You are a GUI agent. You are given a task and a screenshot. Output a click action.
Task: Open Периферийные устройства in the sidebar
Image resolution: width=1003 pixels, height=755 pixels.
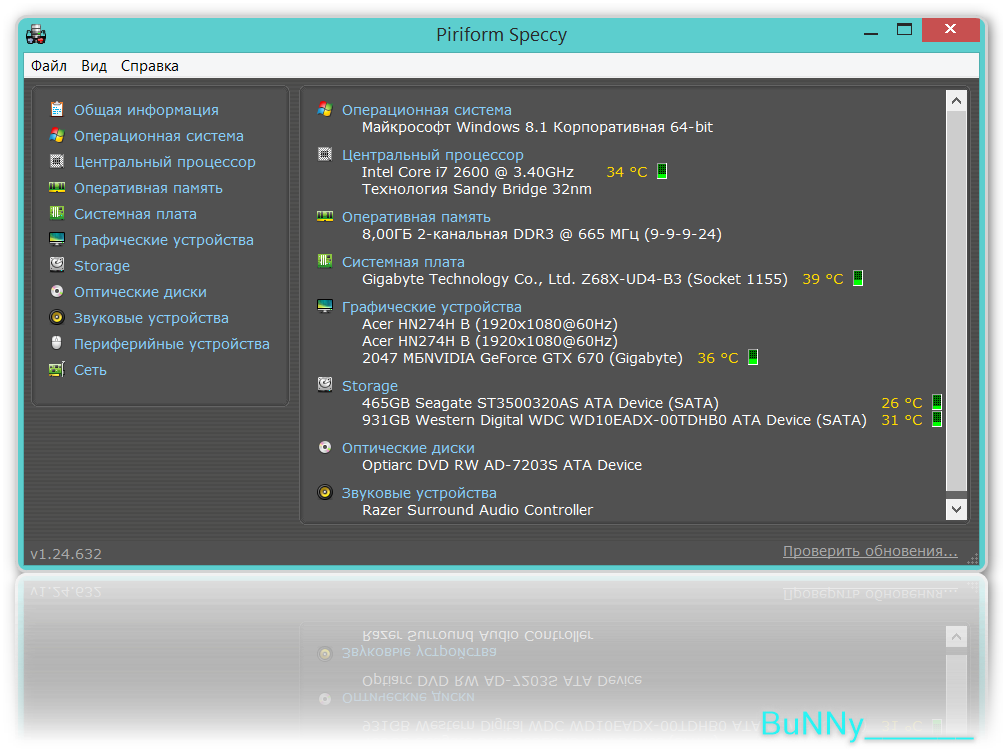pyautogui.click(x=171, y=344)
